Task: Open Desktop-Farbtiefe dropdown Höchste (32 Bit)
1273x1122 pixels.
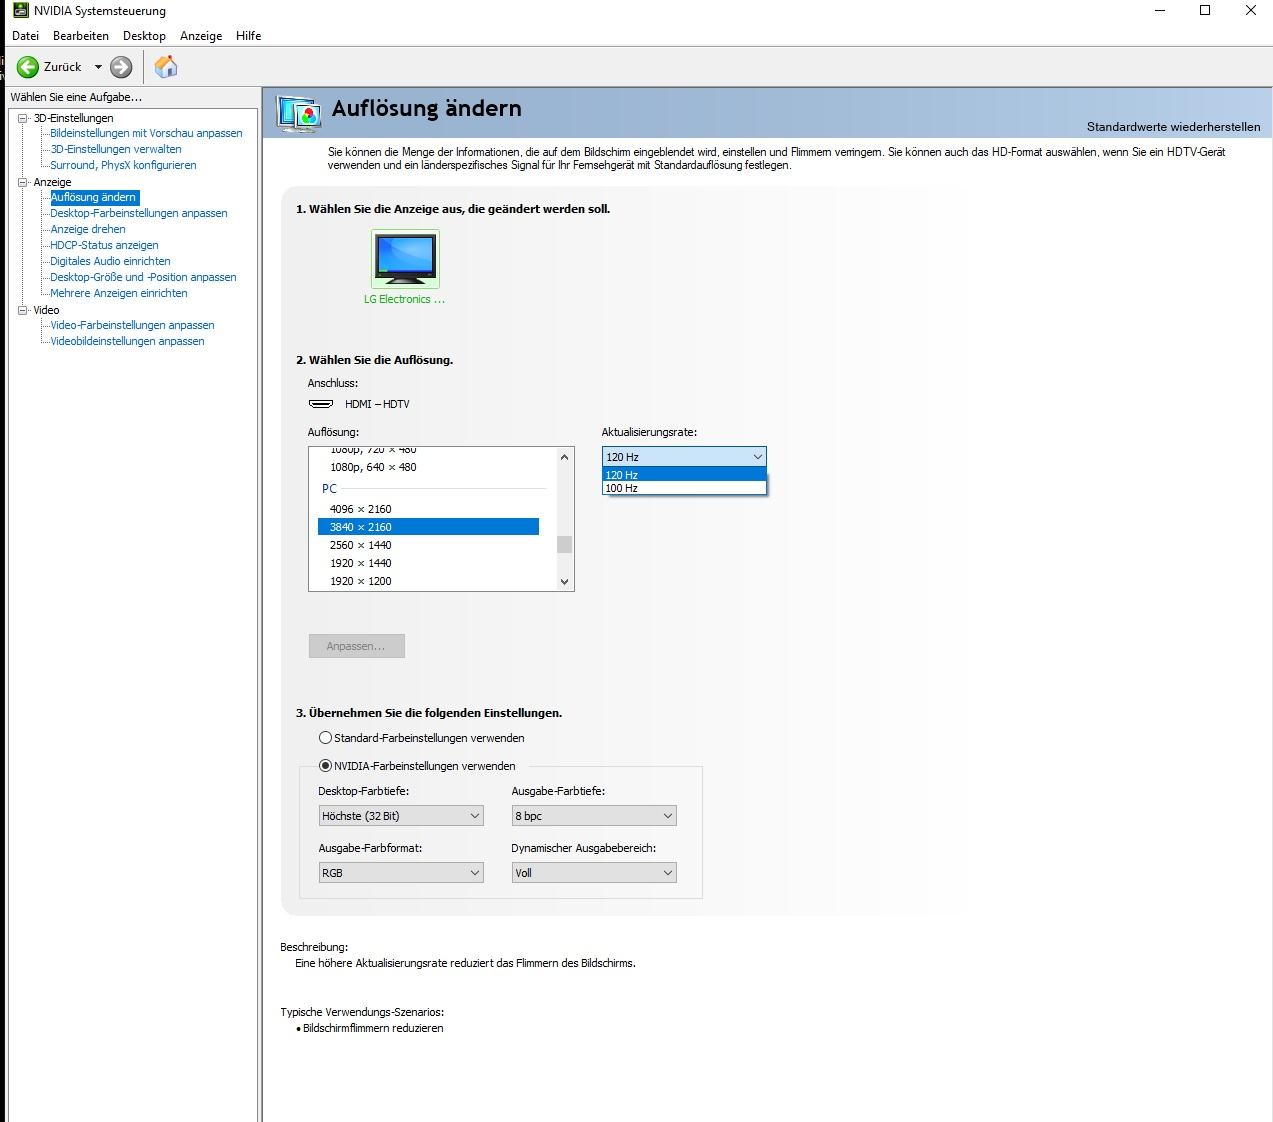Action: (401, 816)
